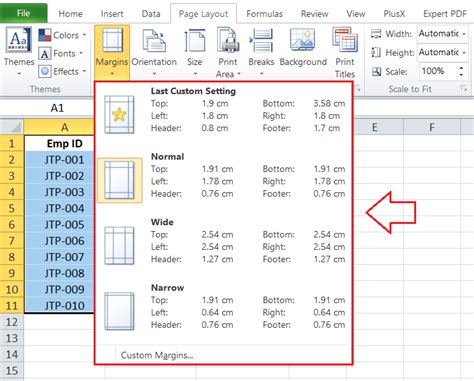Select the Emp ID header cell

click(59, 143)
